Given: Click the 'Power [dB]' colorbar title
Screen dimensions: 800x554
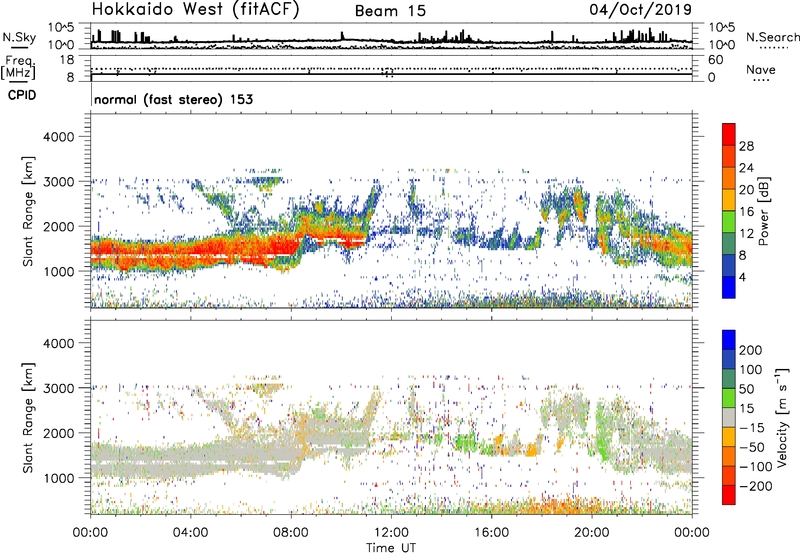Looking at the screenshot, I should (x=764, y=211).
